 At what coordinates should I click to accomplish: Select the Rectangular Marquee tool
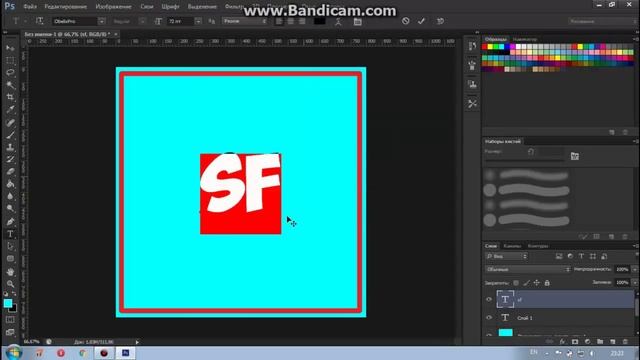[x=10, y=61]
